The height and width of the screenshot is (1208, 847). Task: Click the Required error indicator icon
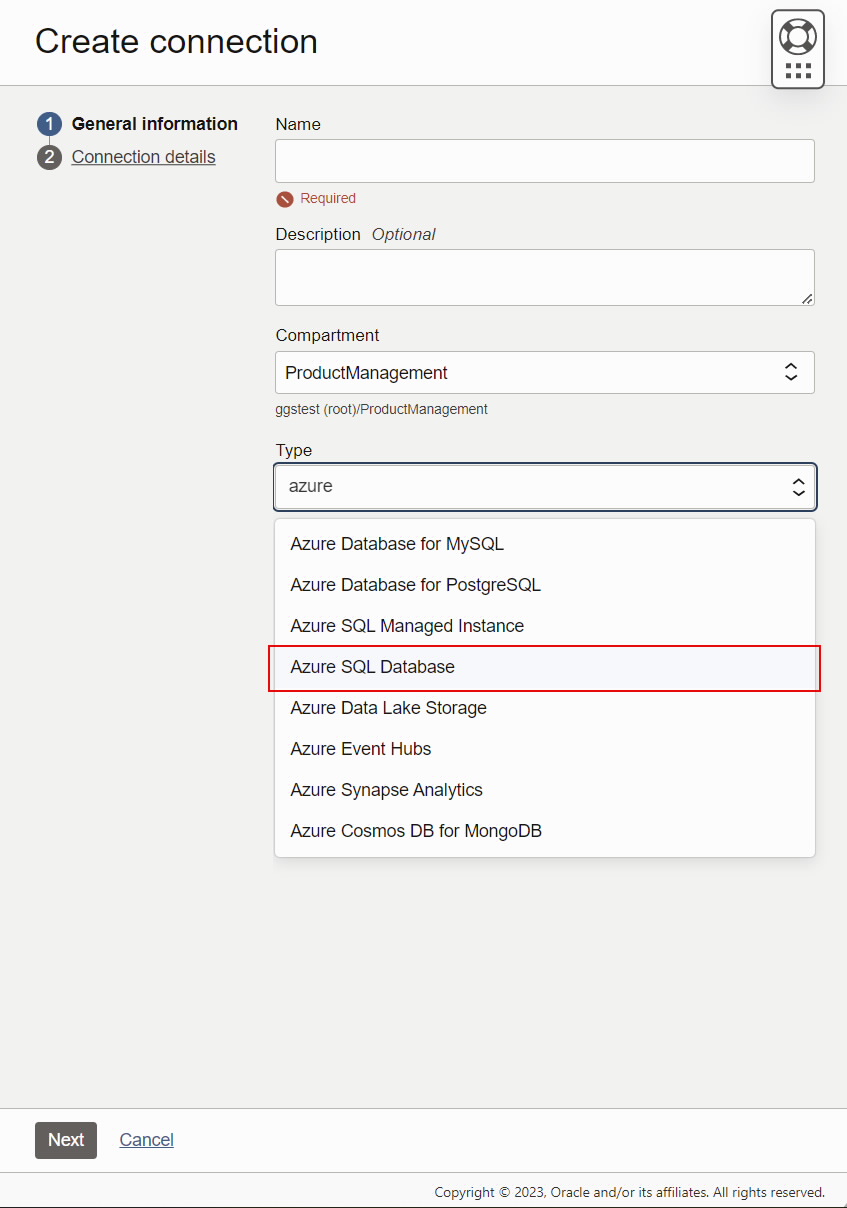tap(283, 198)
